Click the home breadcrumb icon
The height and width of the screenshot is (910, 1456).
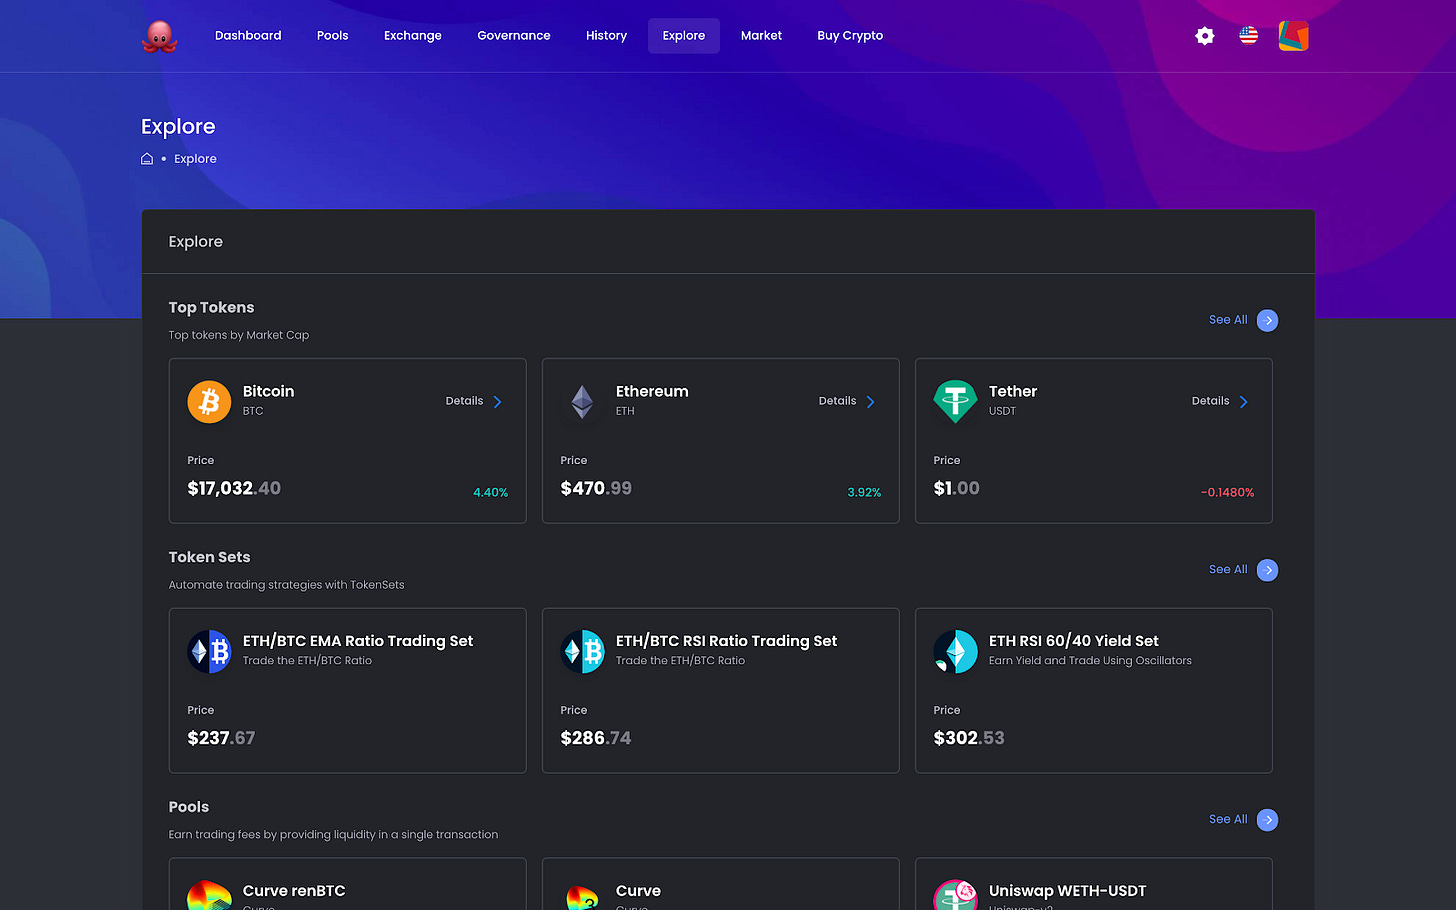coord(147,159)
